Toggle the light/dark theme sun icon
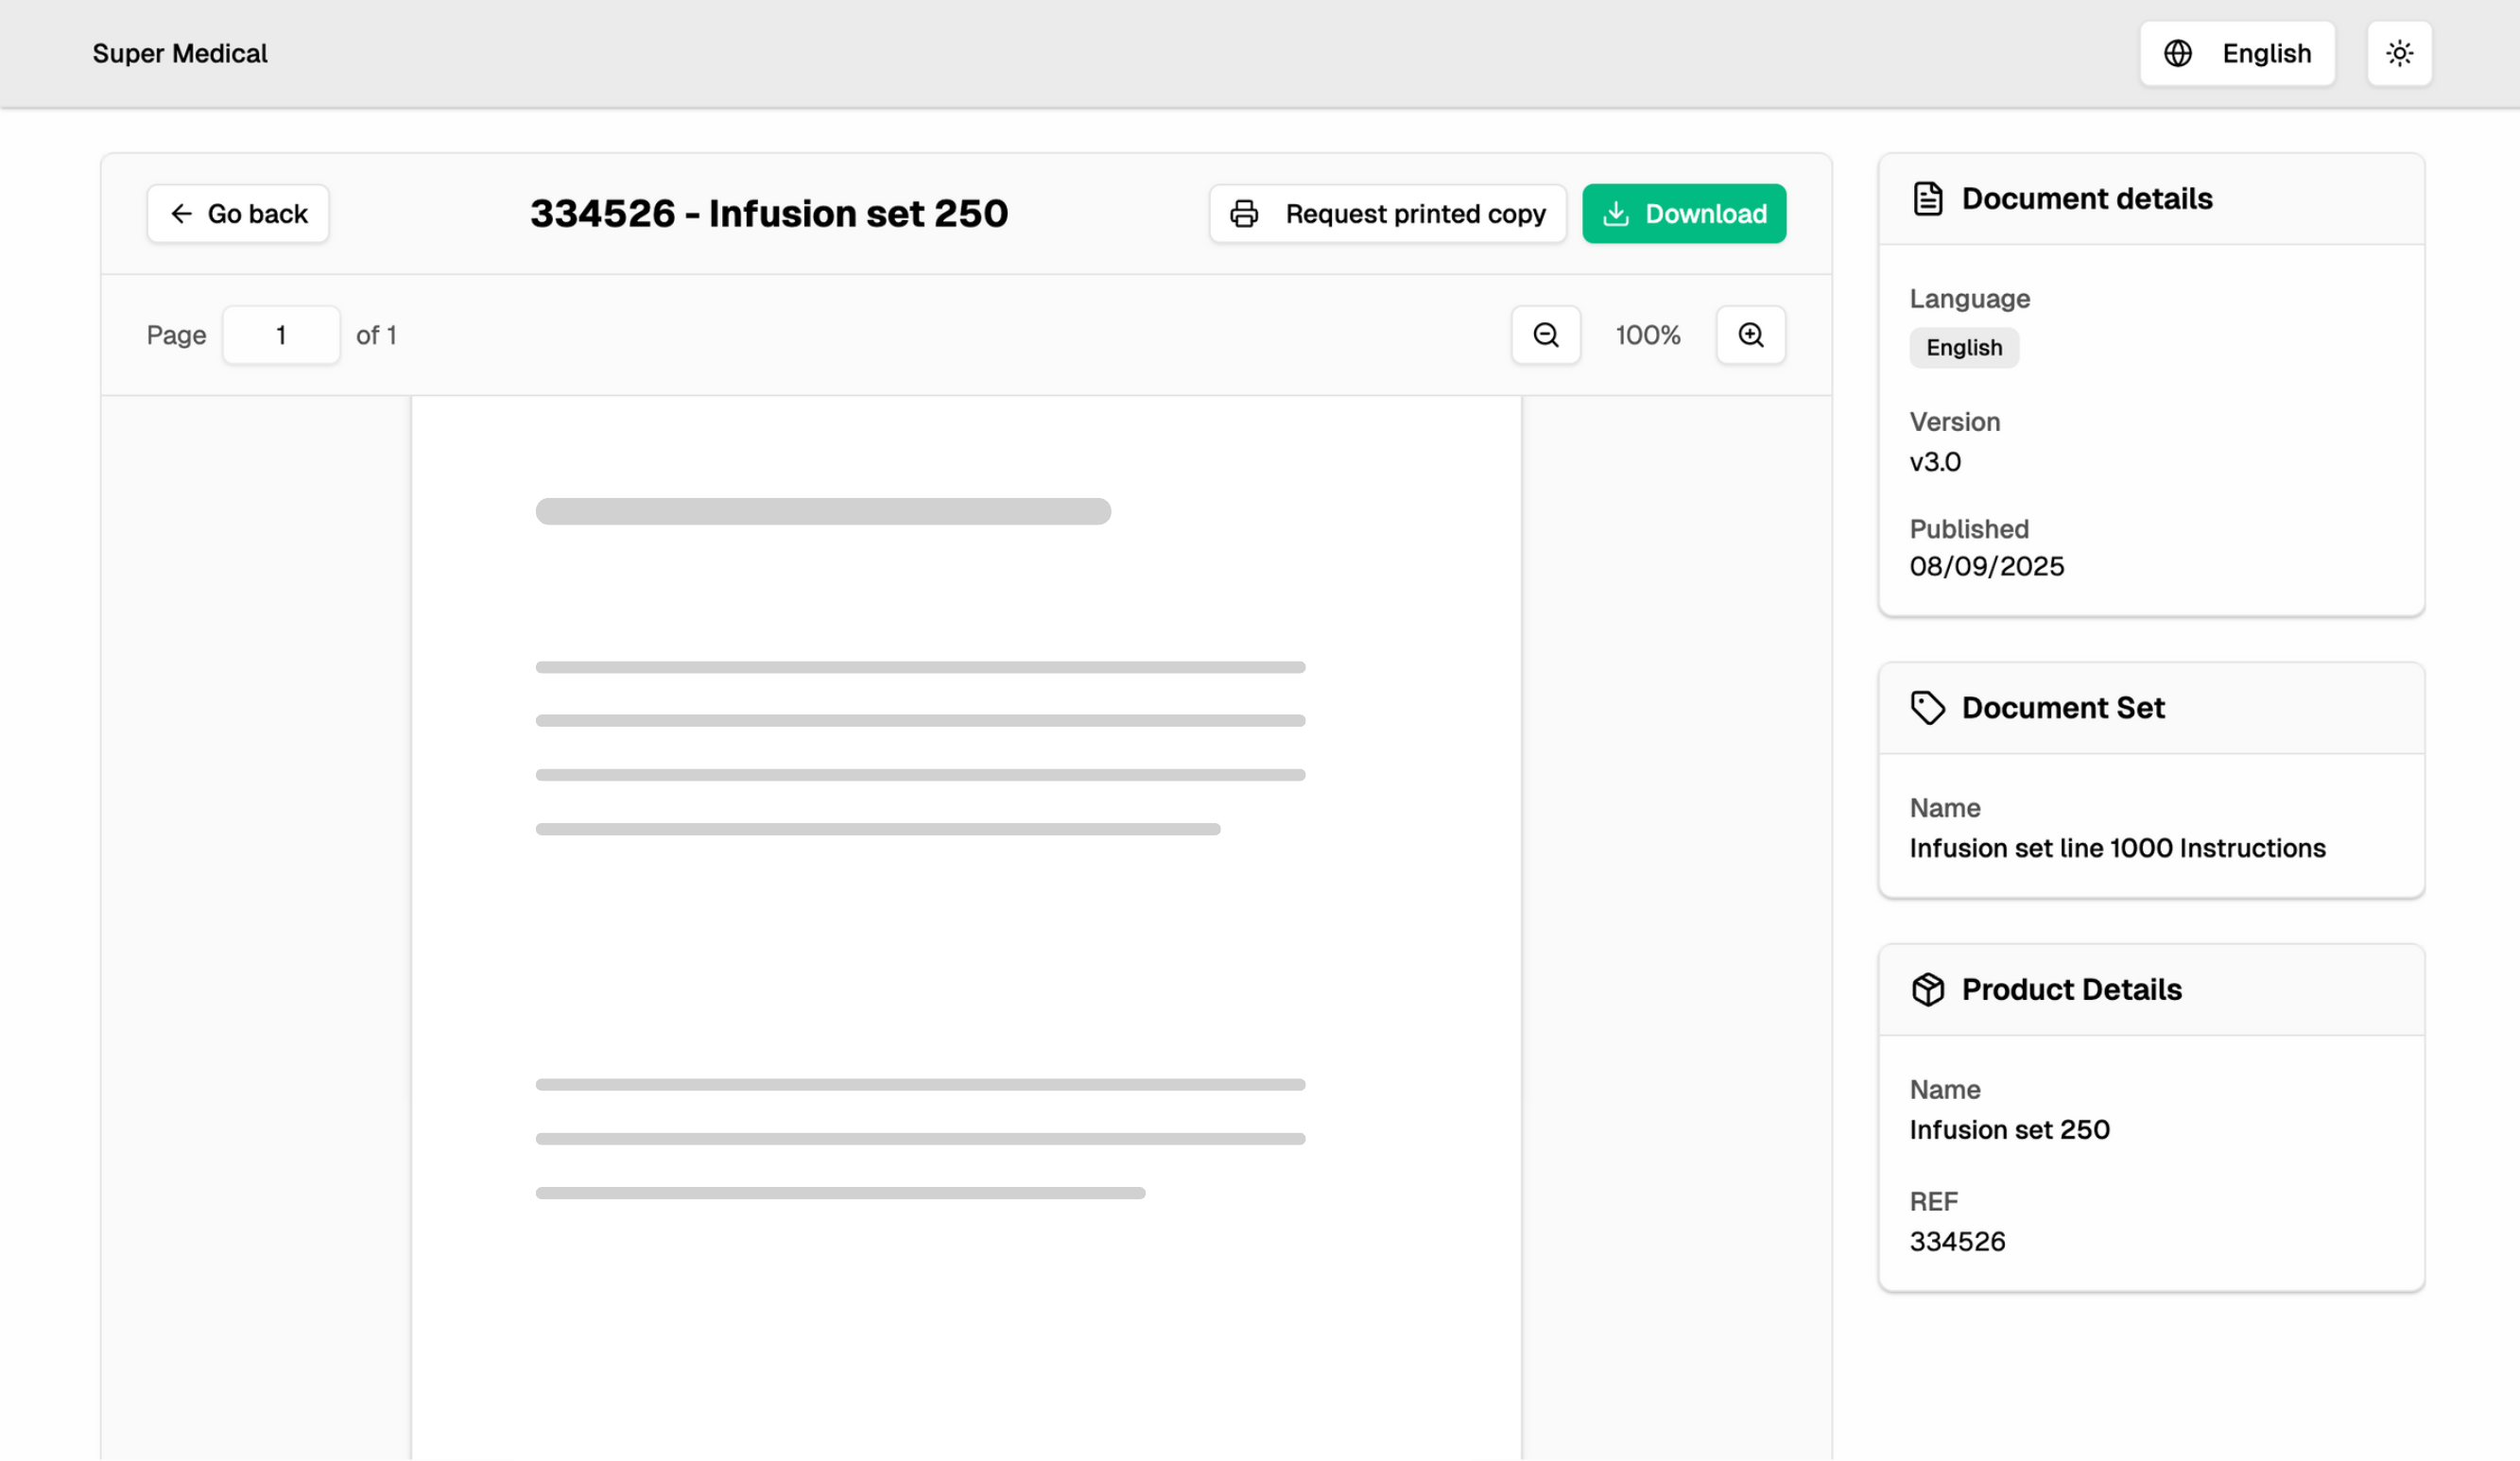Viewport: 2520px width, 1461px height. point(2399,53)
